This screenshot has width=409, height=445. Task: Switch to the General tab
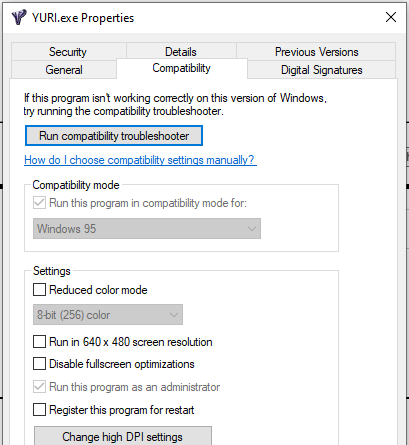point(64,70)
